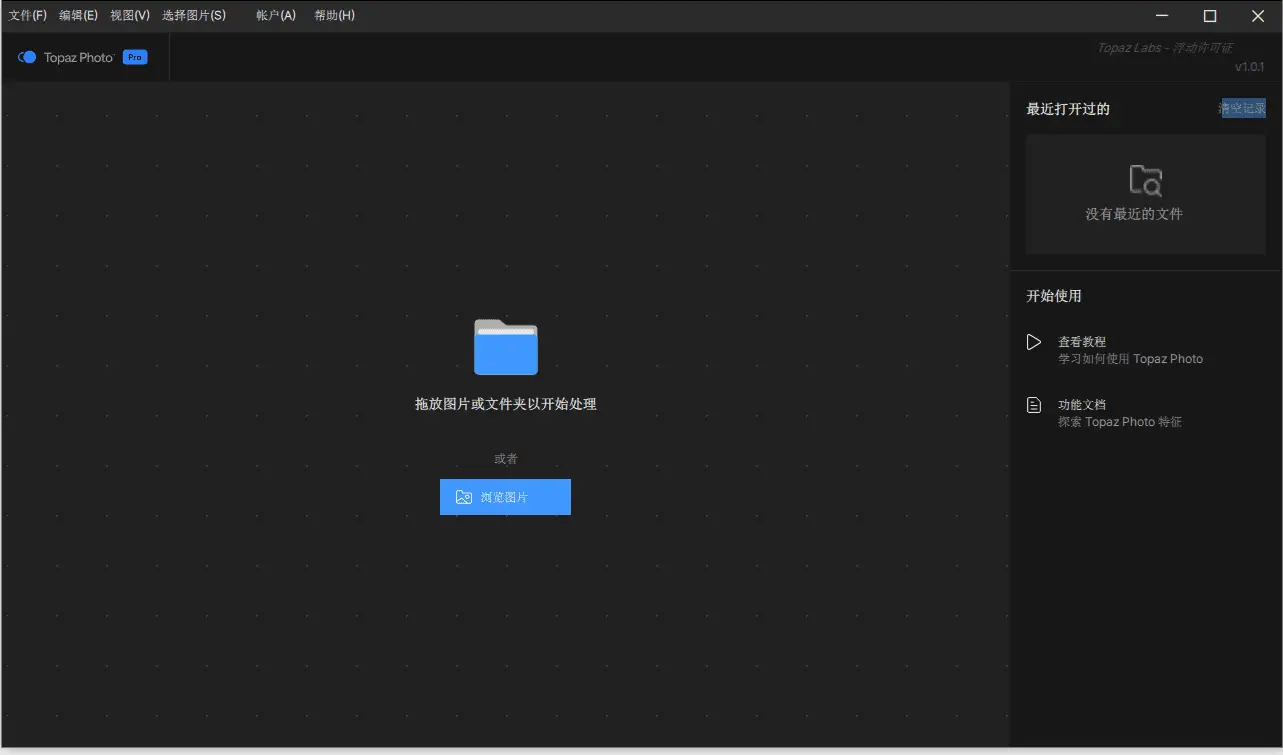The width and height of the screenshot is (1283, 755).
Task: Open the 视图 menu
Action: tap(128, 15)
